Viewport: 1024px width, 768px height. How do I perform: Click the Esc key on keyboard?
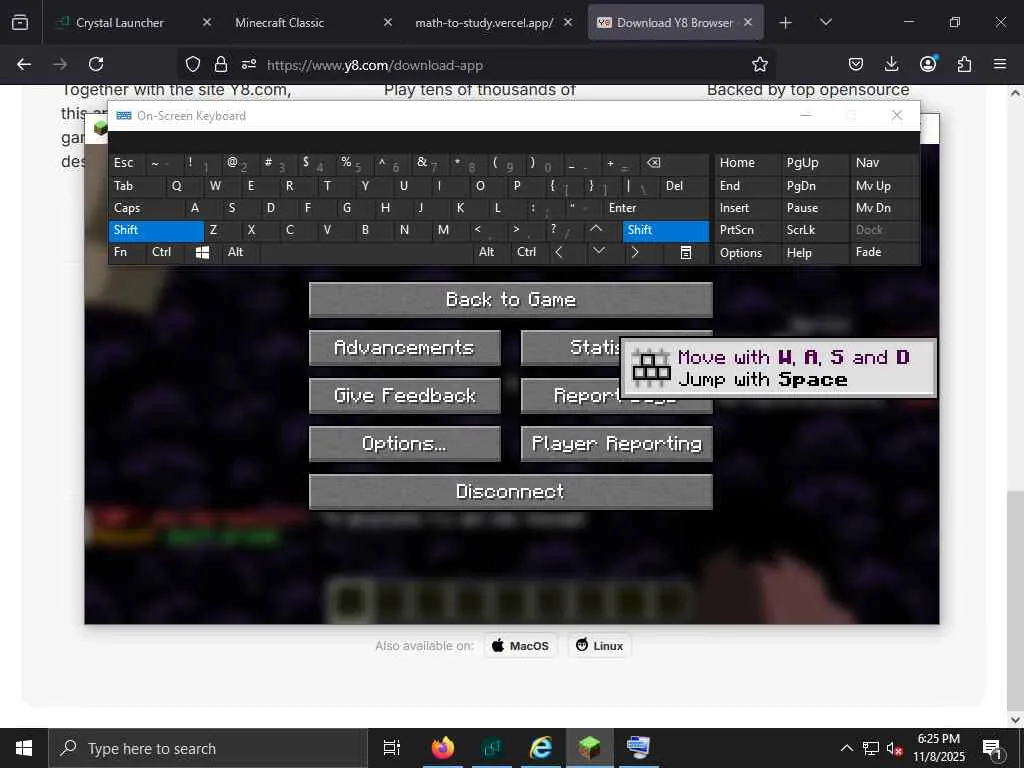click(127, 163)
